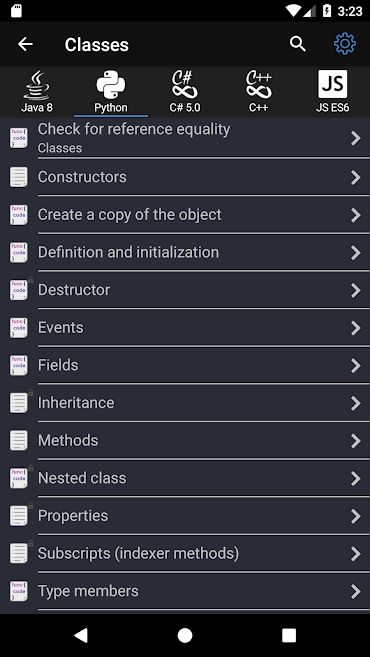Screen dimensions: 370x657
Task: Open Definition and initialization topic
Action: click(185, 252)
